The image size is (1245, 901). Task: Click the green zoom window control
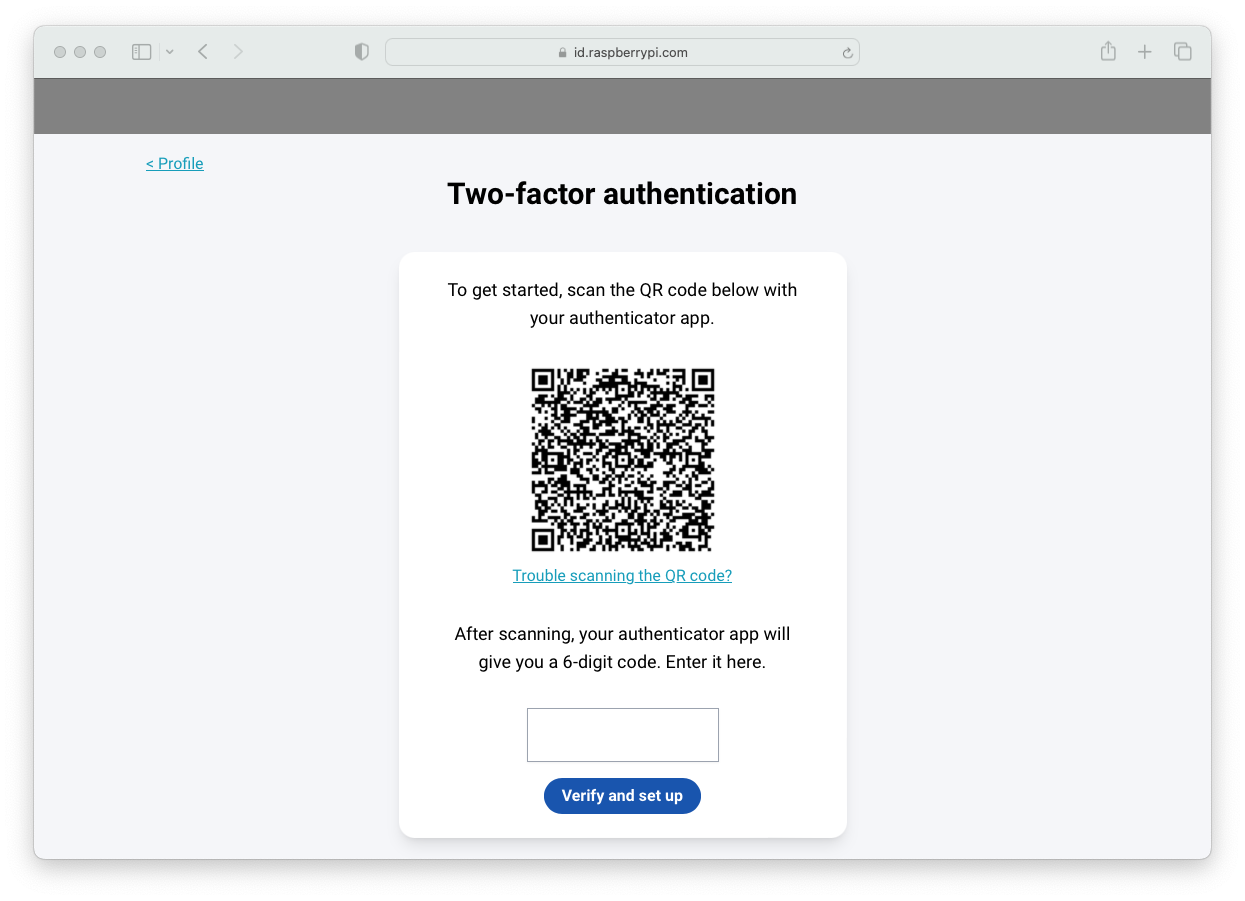pos(99,51)
